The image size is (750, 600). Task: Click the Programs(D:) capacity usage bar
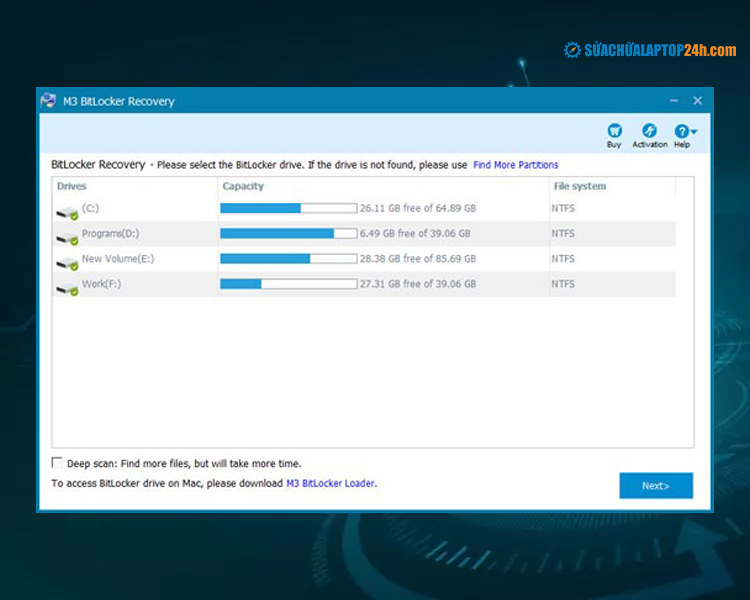click(288, 233)
